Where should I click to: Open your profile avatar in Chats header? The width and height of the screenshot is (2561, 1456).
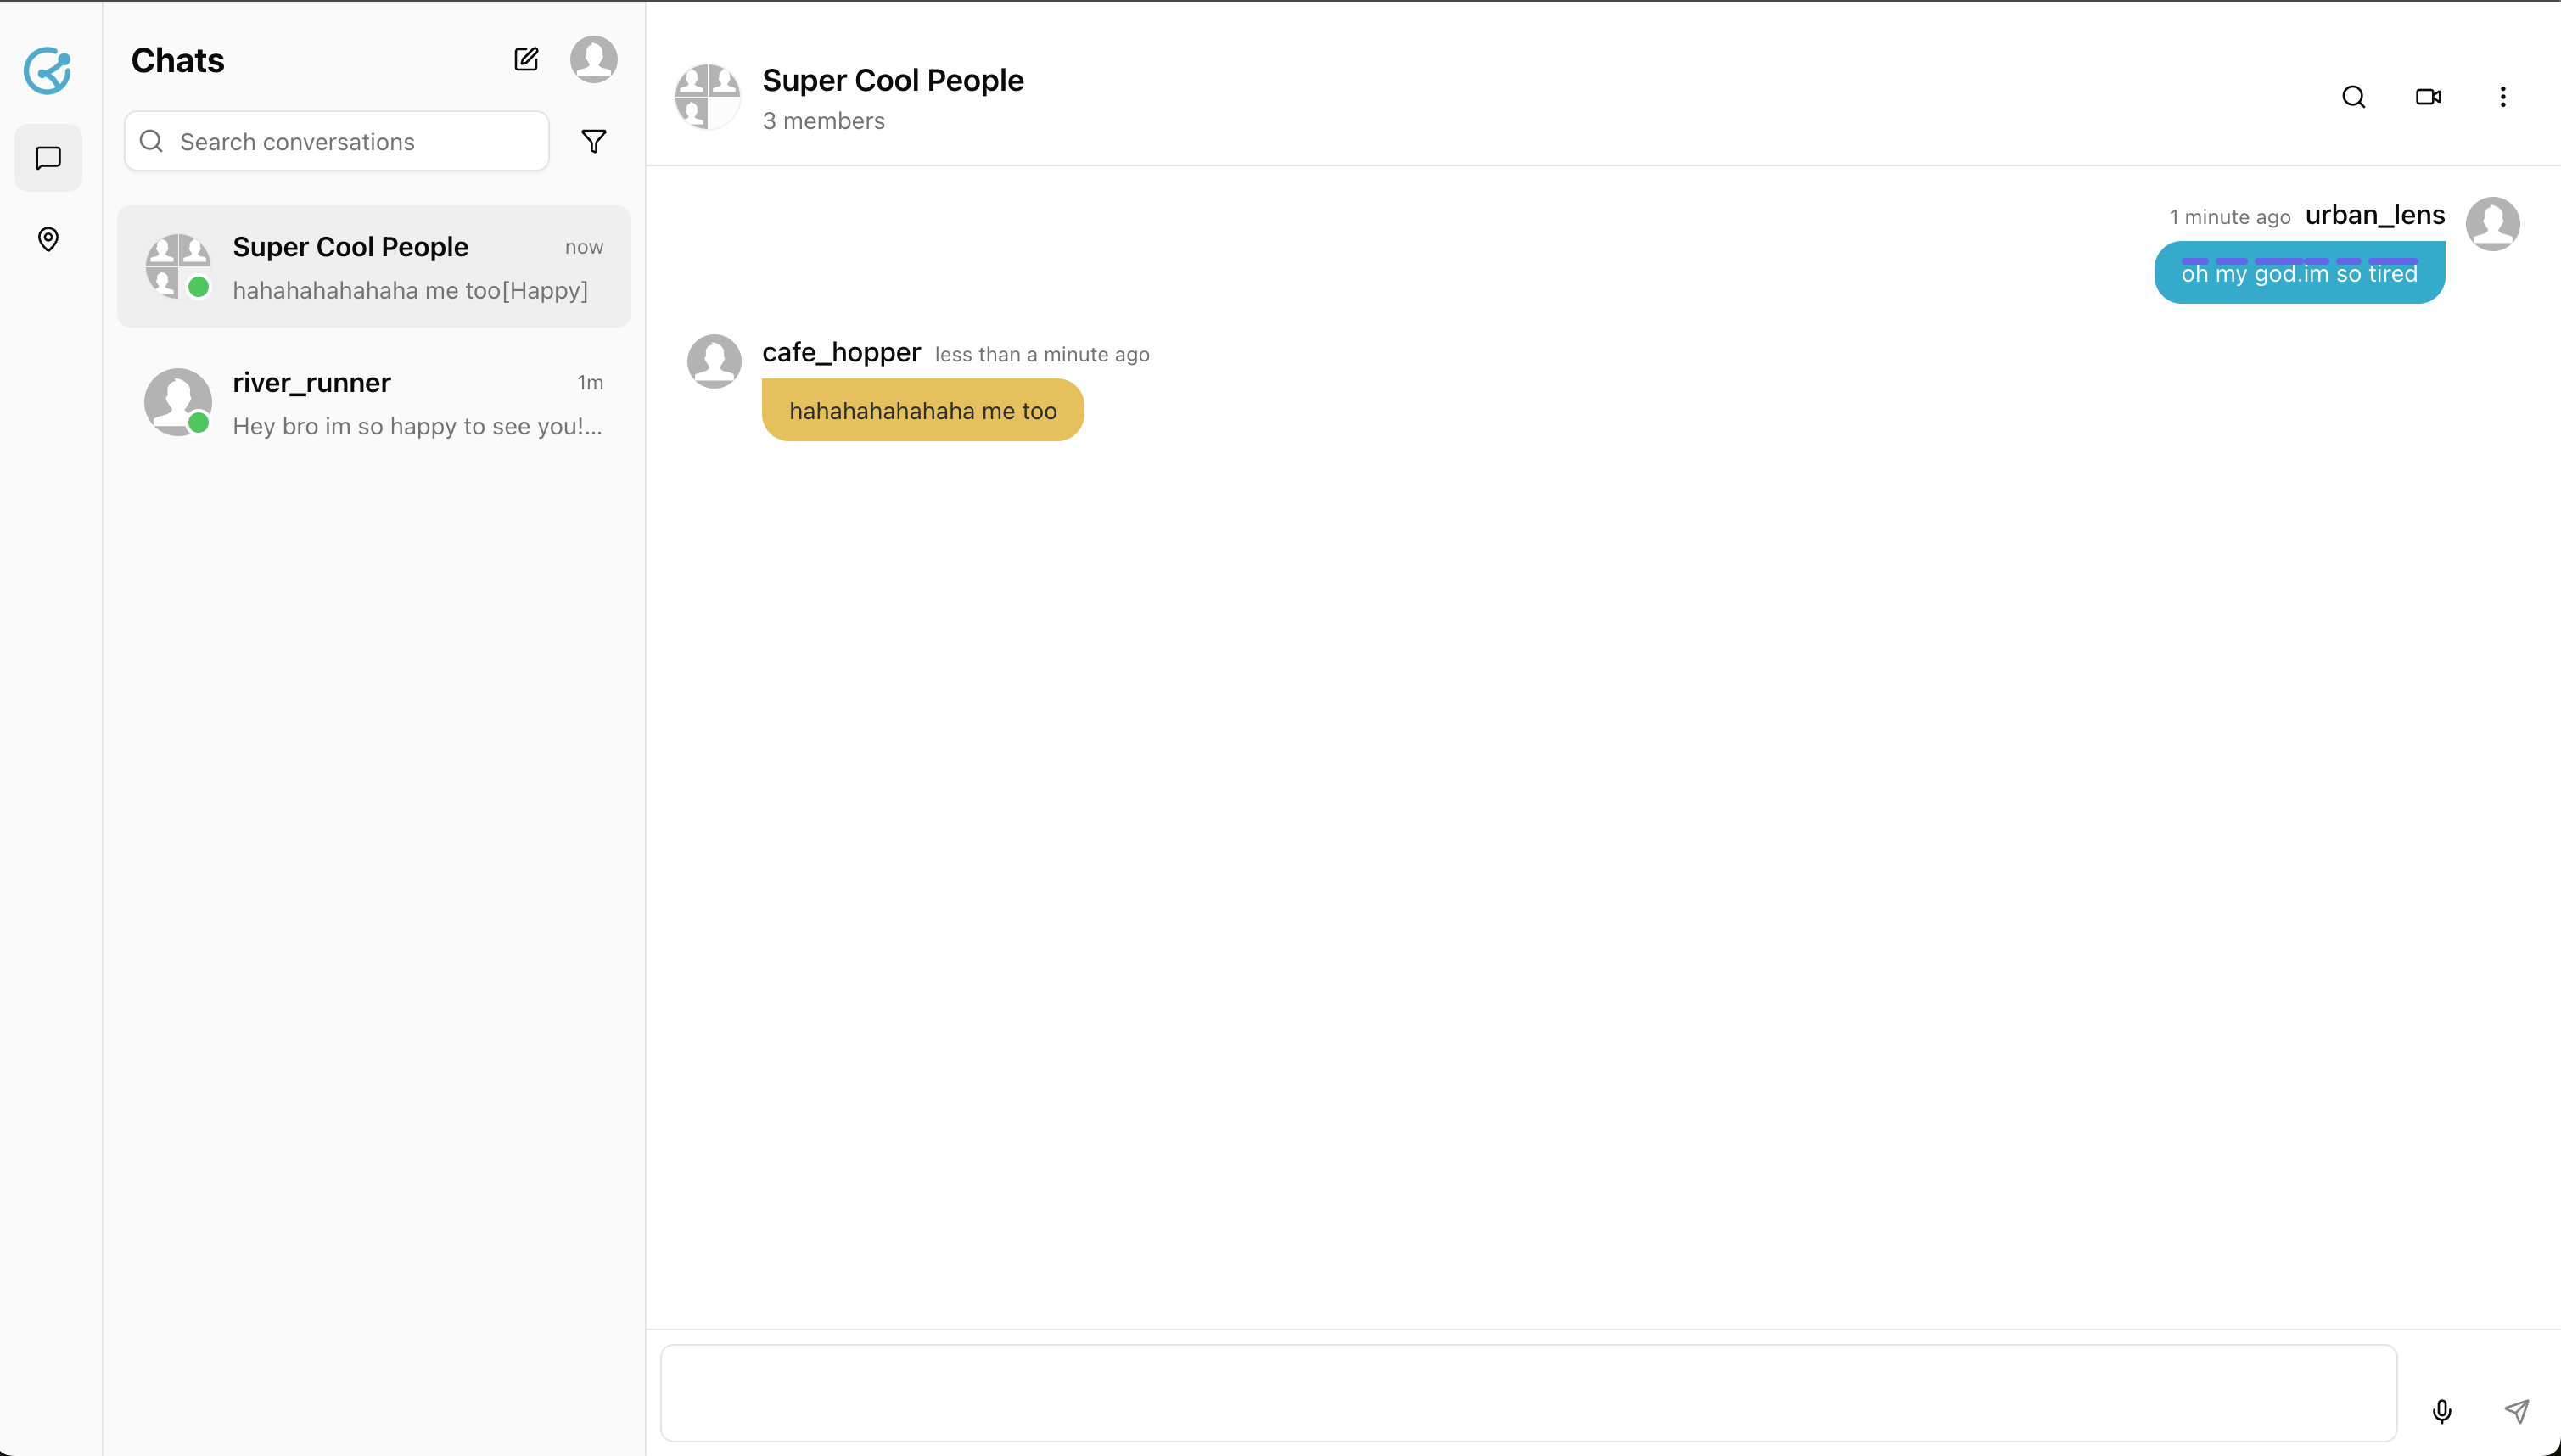coord(593,60)
